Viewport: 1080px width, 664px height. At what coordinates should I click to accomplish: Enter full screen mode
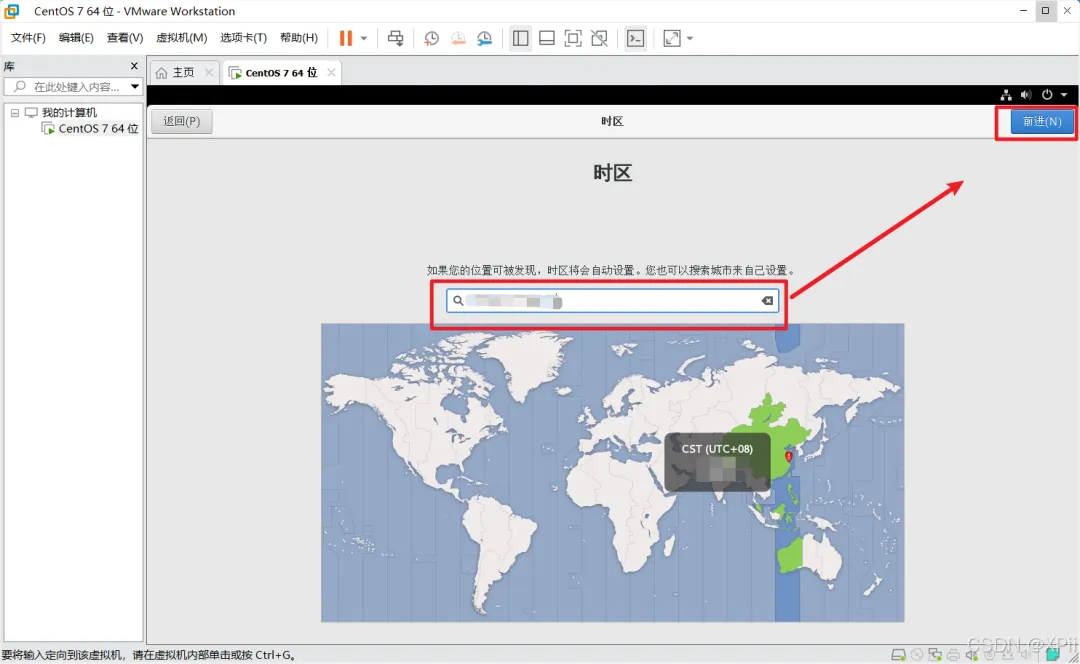(573, 39)
